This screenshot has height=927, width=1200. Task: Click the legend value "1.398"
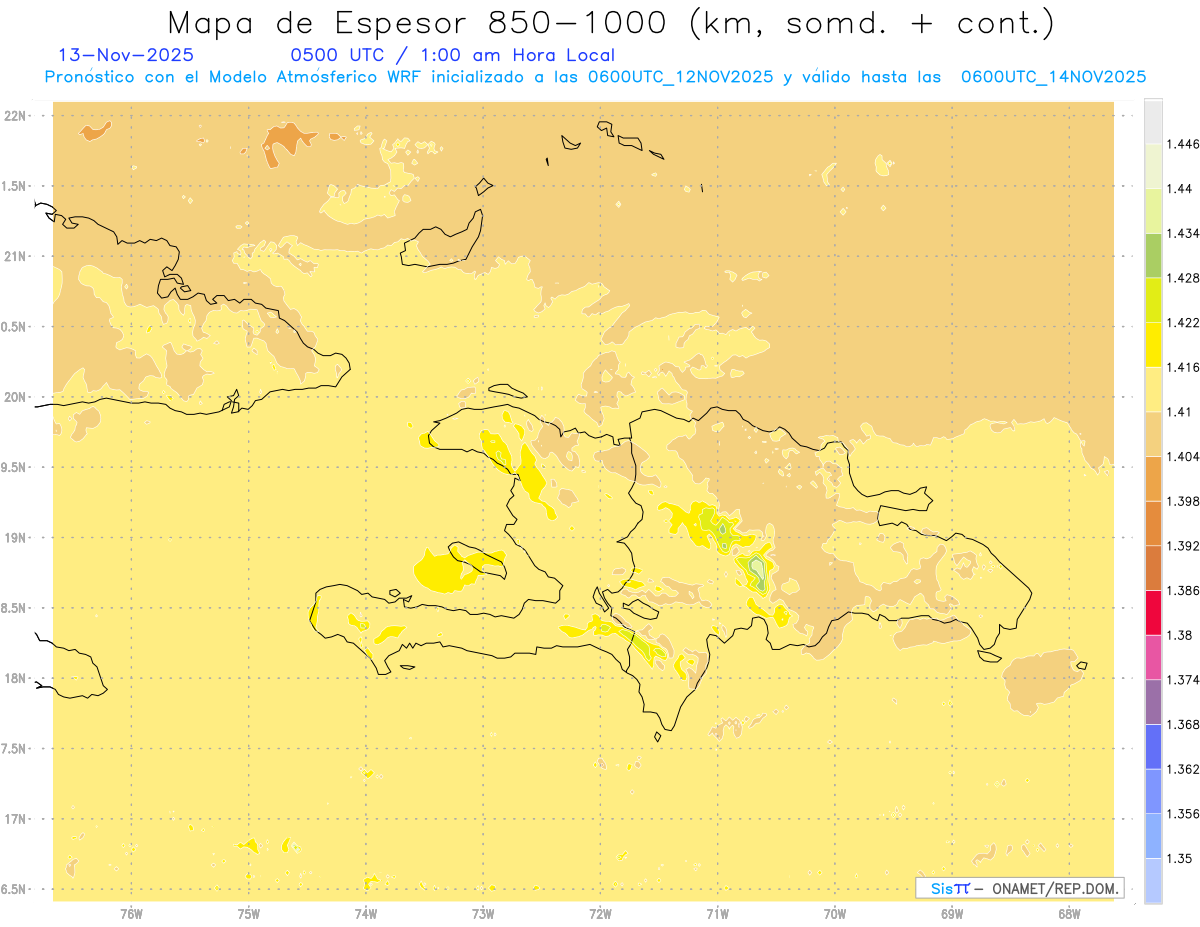(x=1183, y=501)
